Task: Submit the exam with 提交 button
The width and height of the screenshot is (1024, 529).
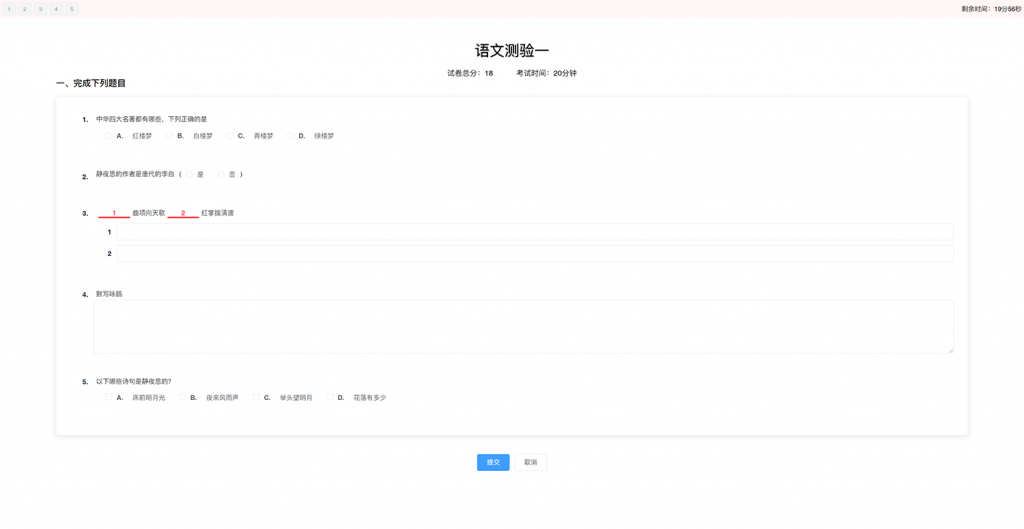Action: click(x=493, y=462)
